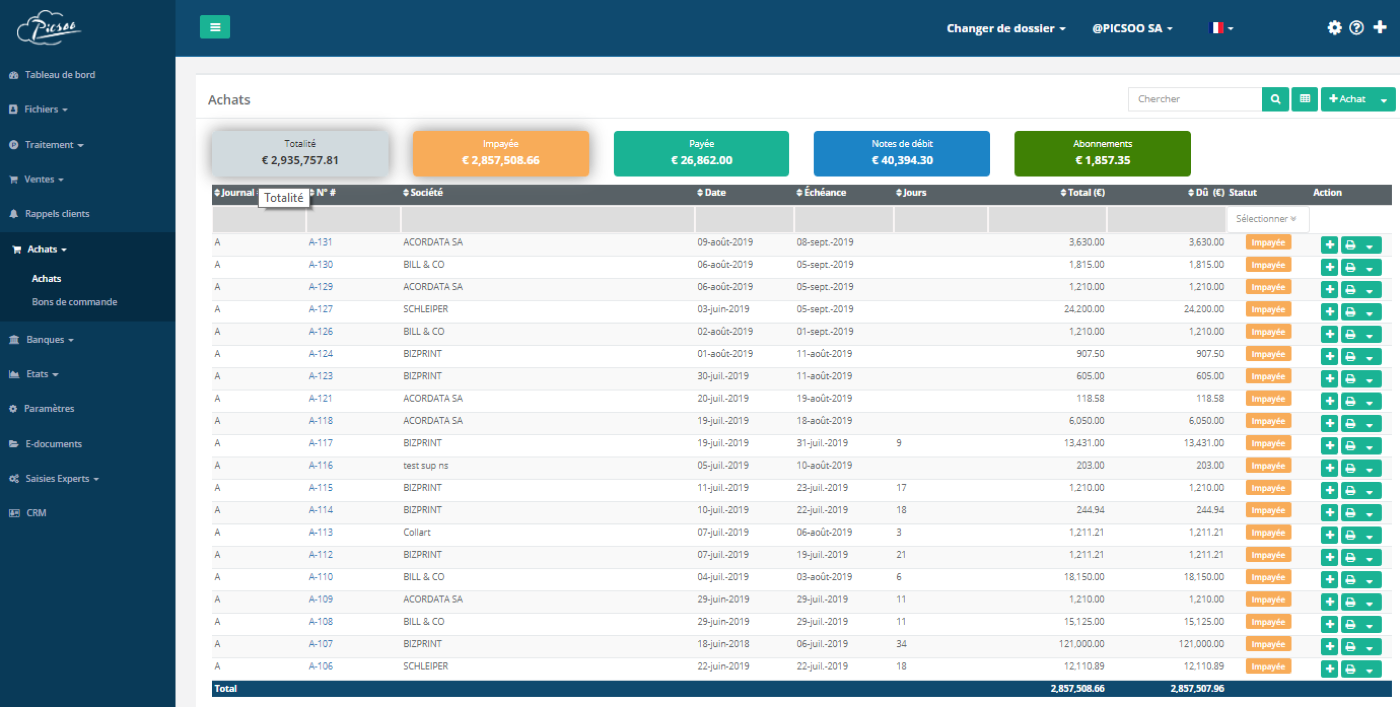Click the + Achat button
This screenshot has height=707, width=1400.
[x=1347, y=99]
